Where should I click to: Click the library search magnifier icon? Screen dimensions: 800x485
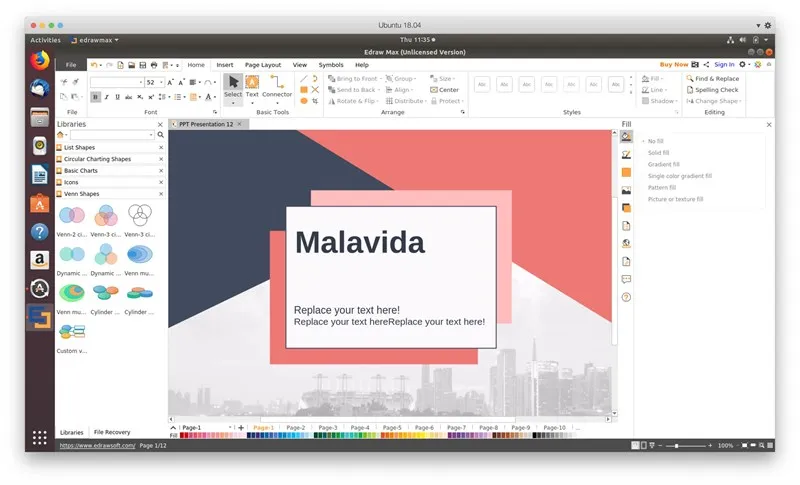click(x=160, y=134)
